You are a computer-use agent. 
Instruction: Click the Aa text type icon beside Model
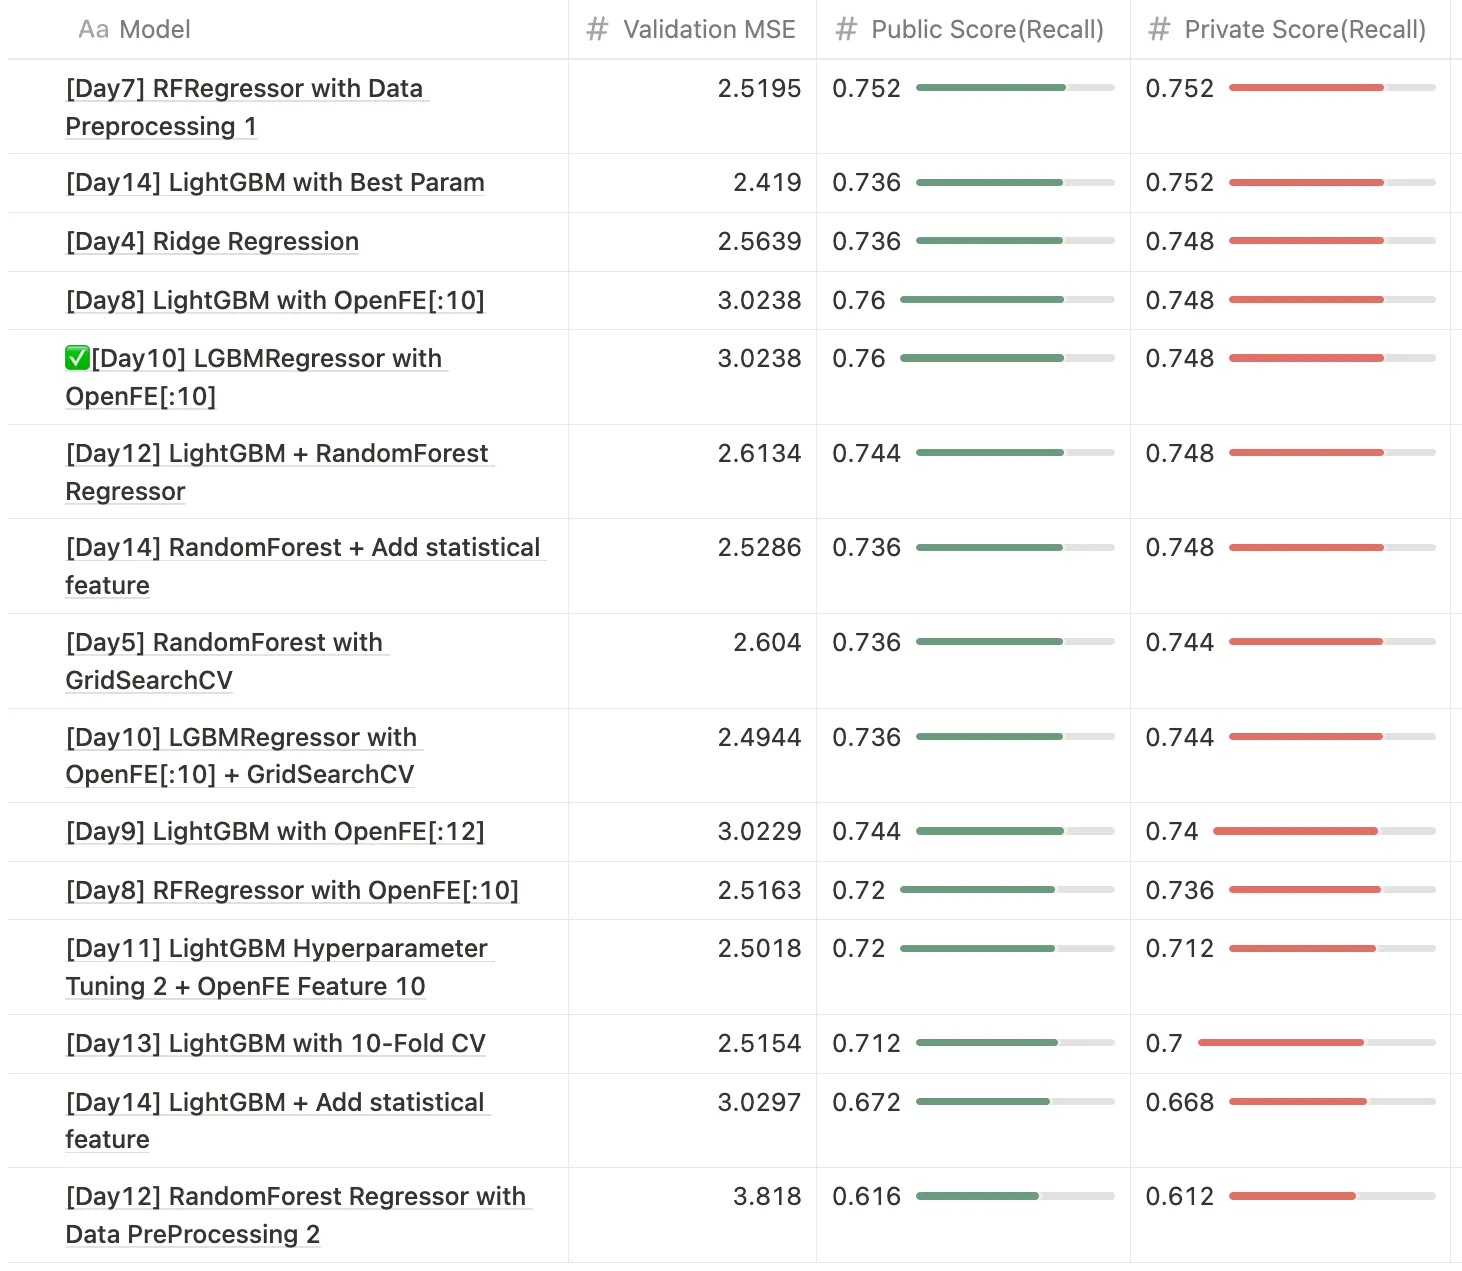click(x=93, y=30)
